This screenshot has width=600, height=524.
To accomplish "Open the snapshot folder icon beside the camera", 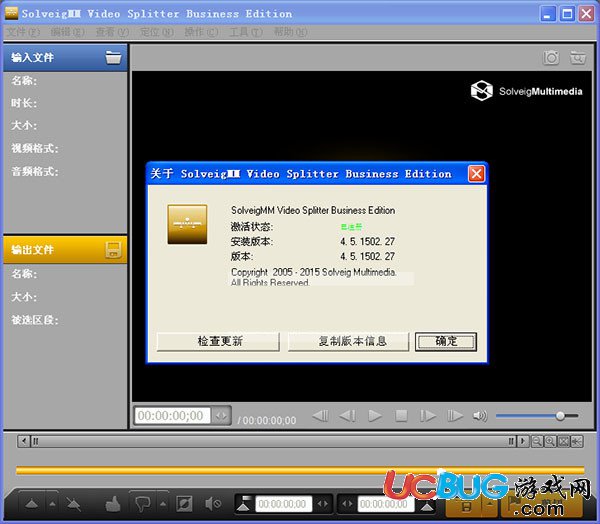I will 578,58.
